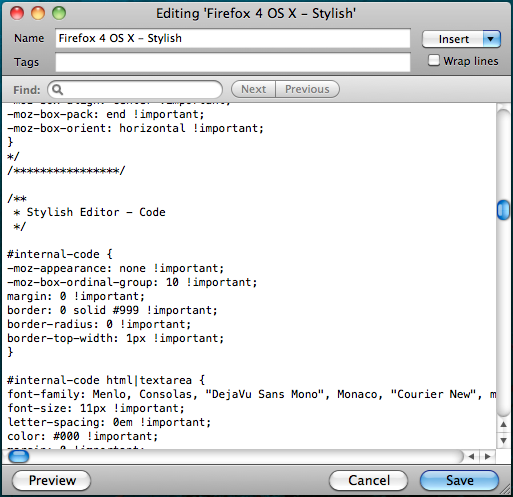The image size is (513, 497).
Task: Save the style with Save button
Action: [460, 480]
